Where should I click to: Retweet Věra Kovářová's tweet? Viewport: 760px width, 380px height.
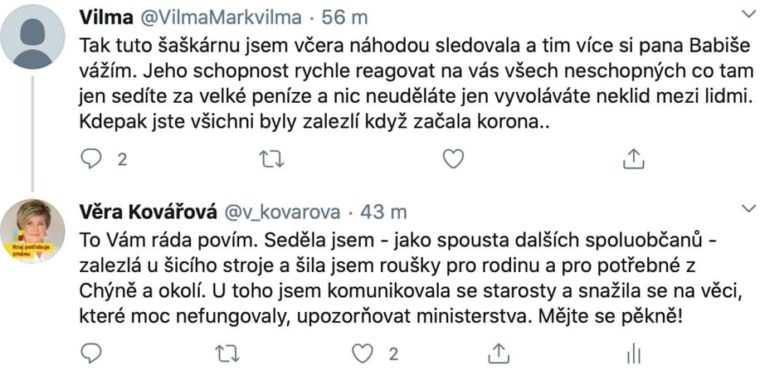[x=227, y=354]
